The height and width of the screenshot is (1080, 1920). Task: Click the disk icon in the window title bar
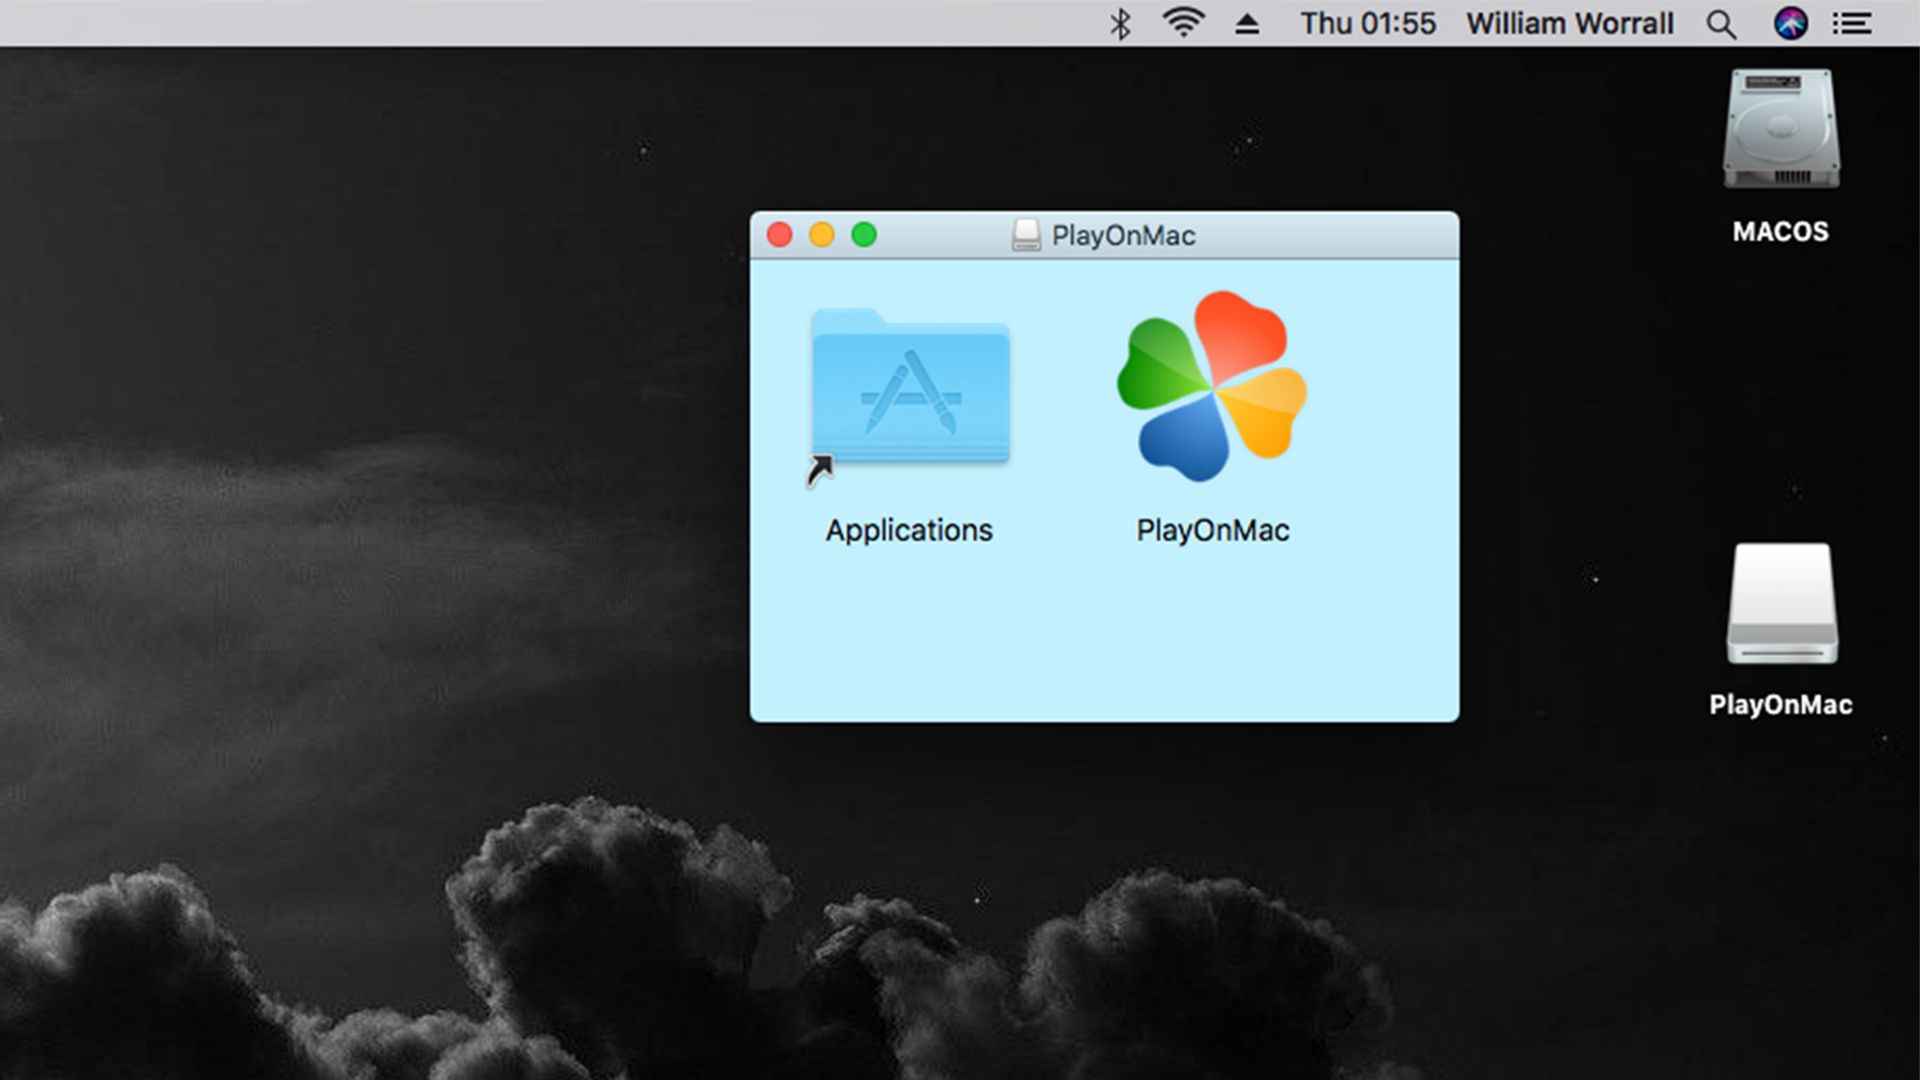point(1025,235)
